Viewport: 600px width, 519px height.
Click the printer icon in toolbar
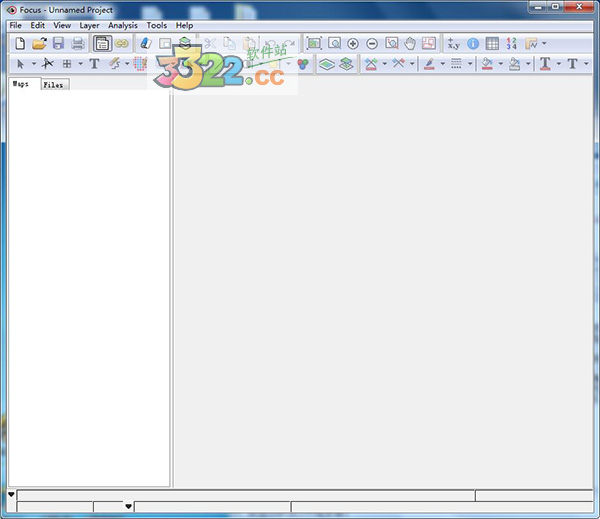77,44
